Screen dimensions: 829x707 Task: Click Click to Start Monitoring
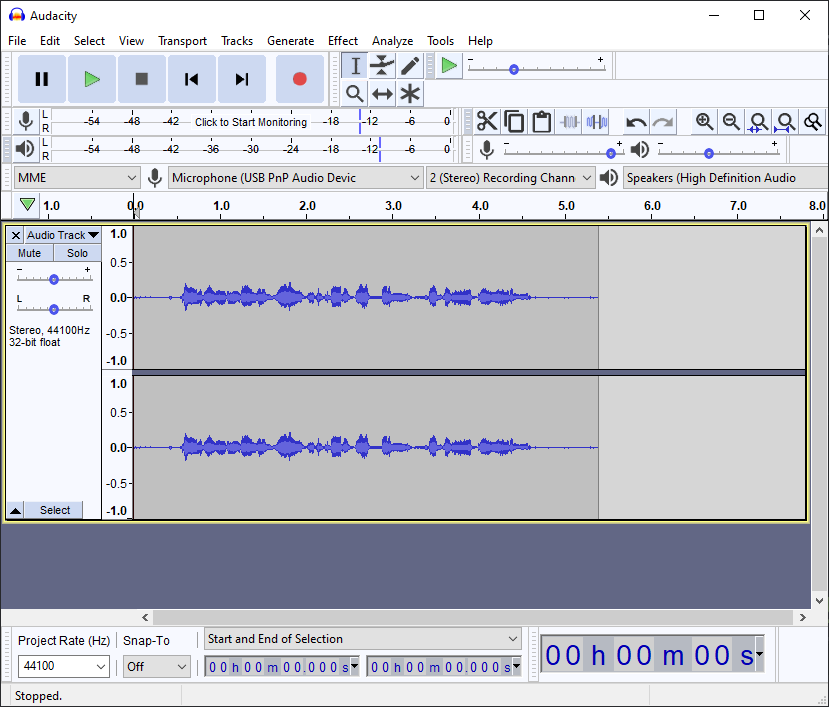(251, 122)
